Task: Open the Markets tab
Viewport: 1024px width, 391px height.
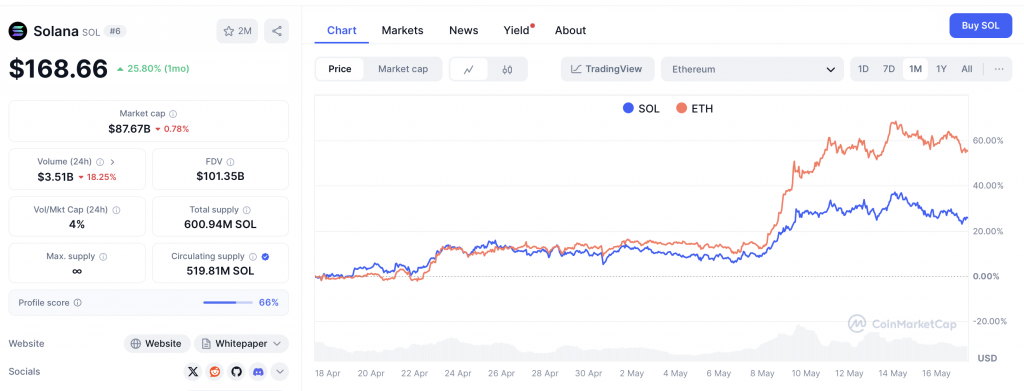Action: [x=402, y=30]
